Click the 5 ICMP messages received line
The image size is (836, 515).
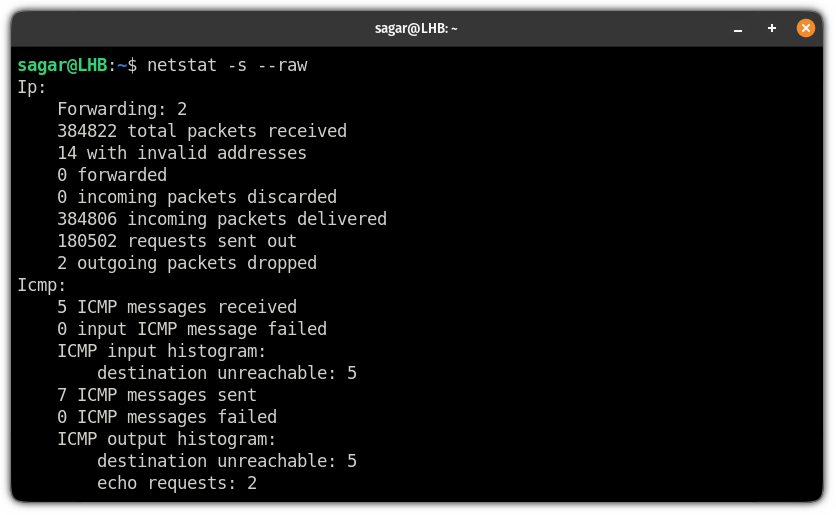coord(177,307)
